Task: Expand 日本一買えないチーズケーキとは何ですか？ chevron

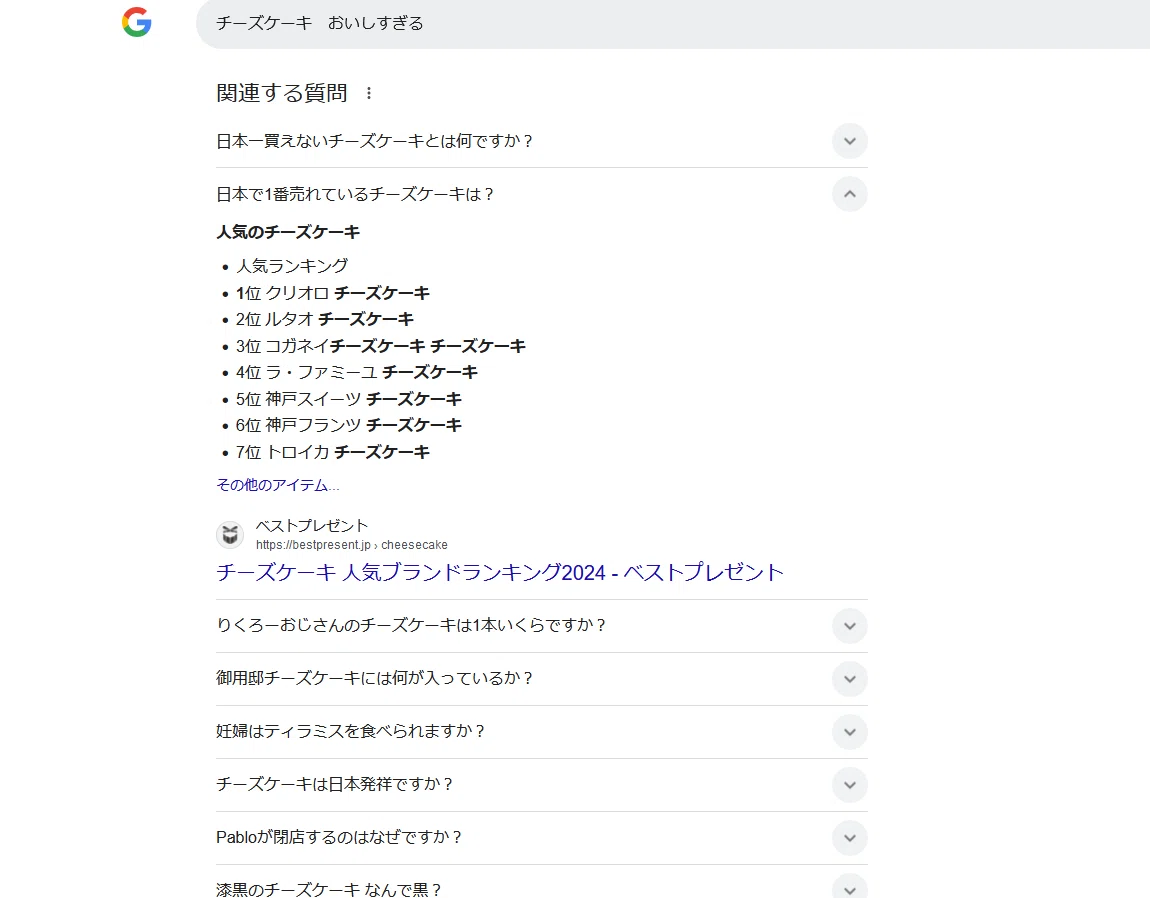Action: 849,141
